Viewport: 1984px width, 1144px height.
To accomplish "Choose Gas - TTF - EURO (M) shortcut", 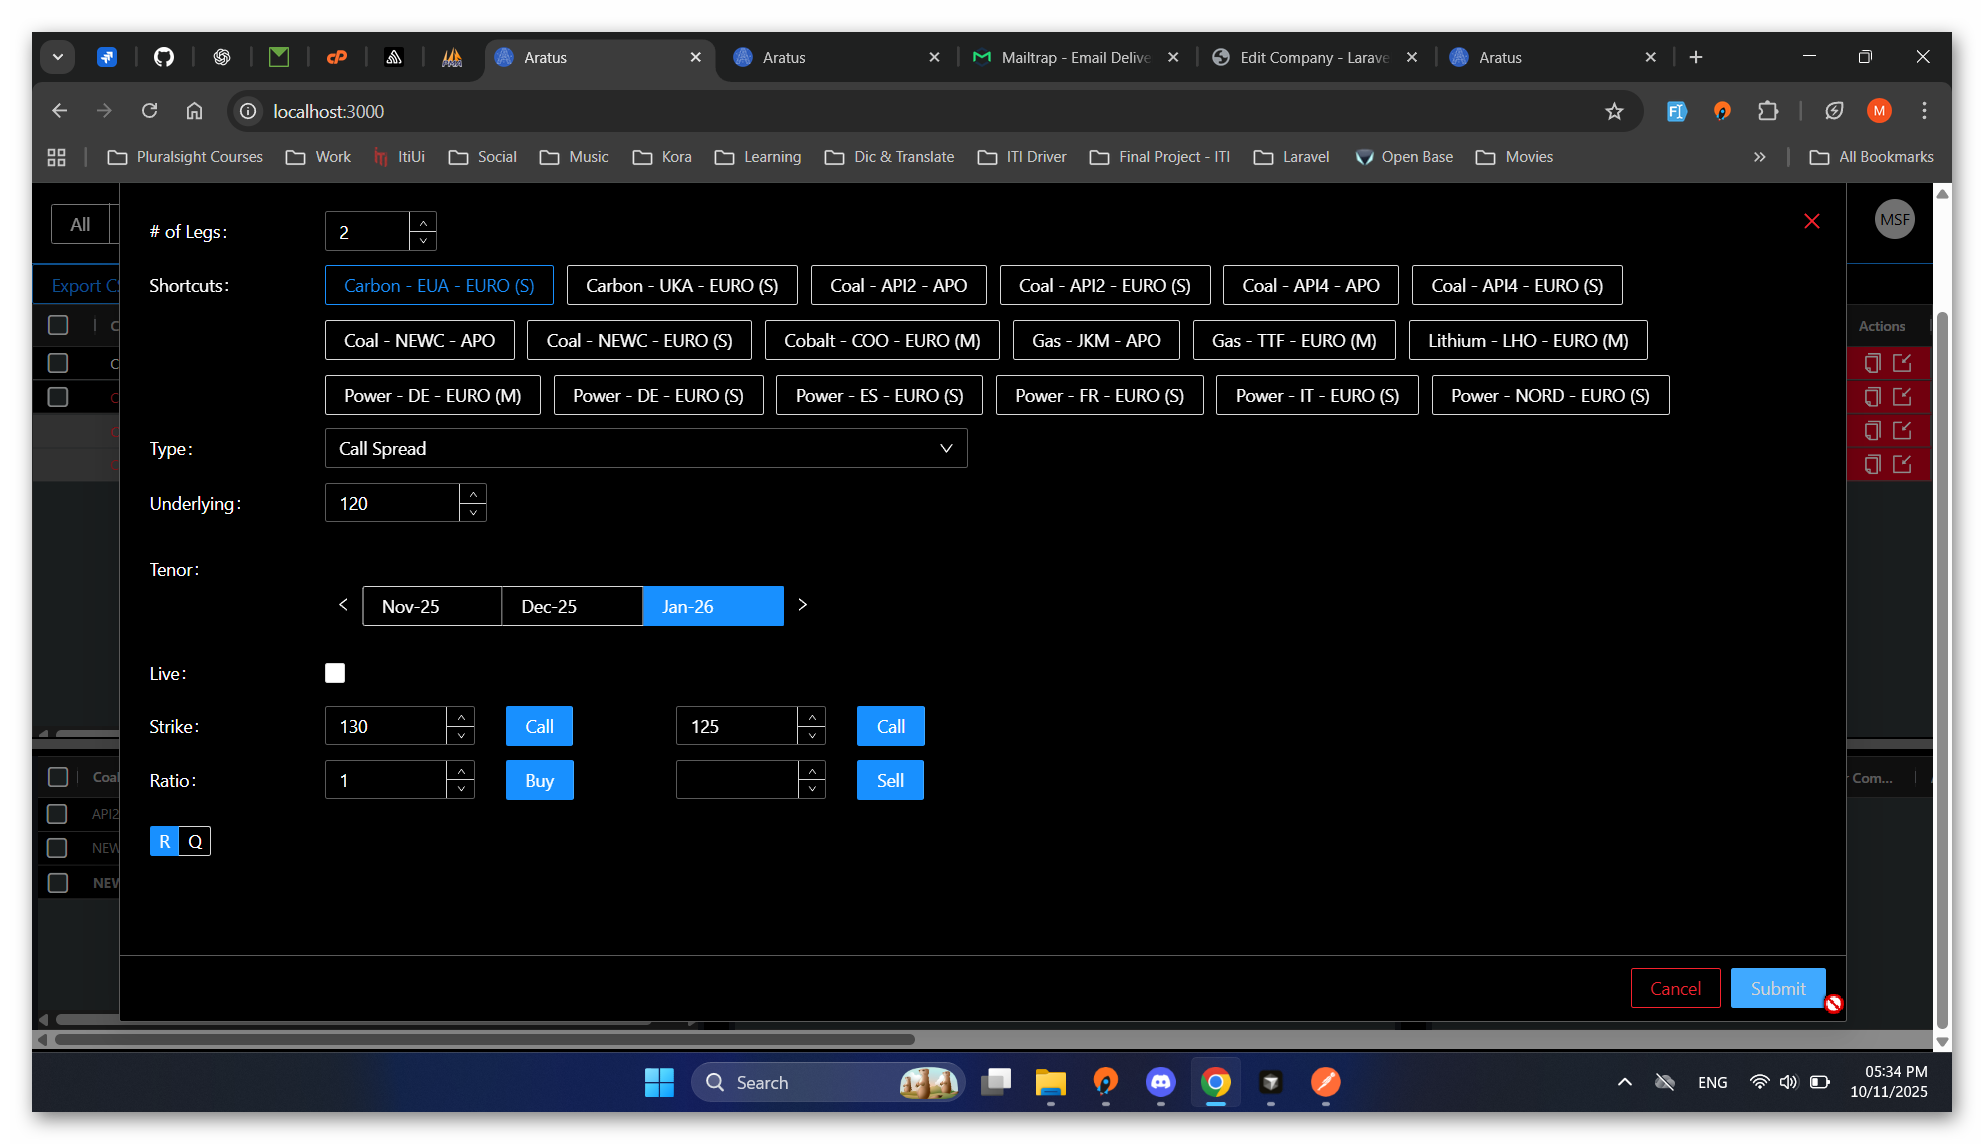I will 1294,340.
